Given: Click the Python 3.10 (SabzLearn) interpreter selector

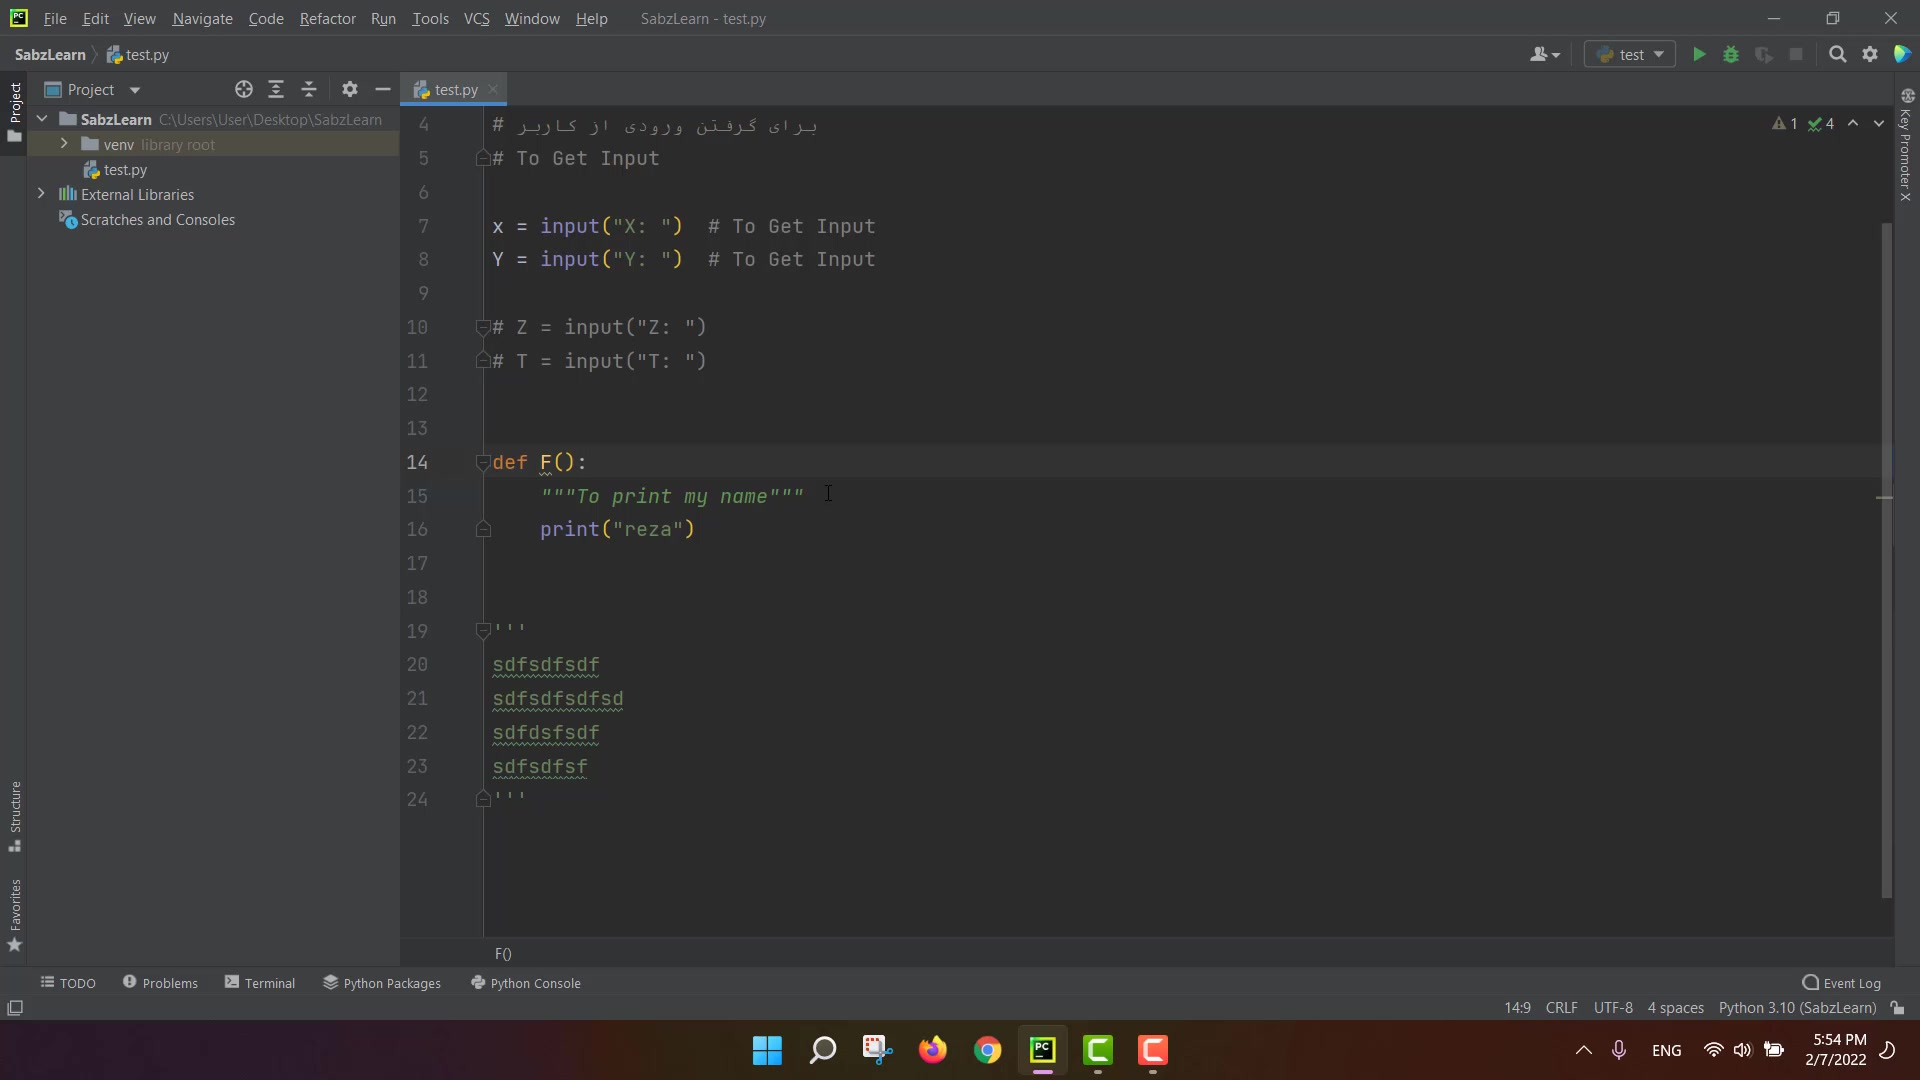Looking at the screenshot, I should (x=1797, y=1008).
